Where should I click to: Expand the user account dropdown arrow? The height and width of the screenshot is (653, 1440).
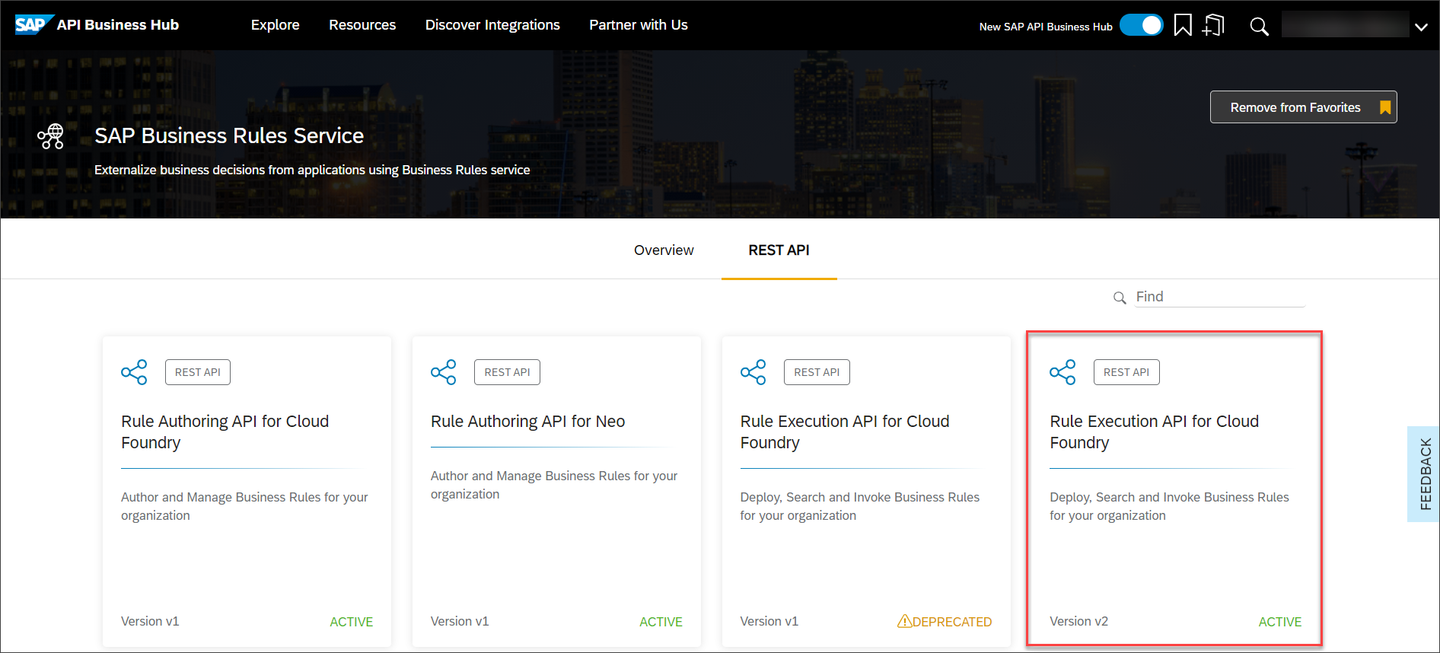[1421, 28]
